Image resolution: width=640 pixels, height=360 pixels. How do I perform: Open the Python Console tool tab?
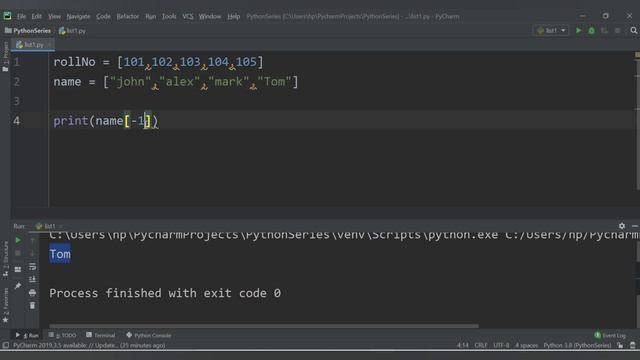[x=149, y=335]
